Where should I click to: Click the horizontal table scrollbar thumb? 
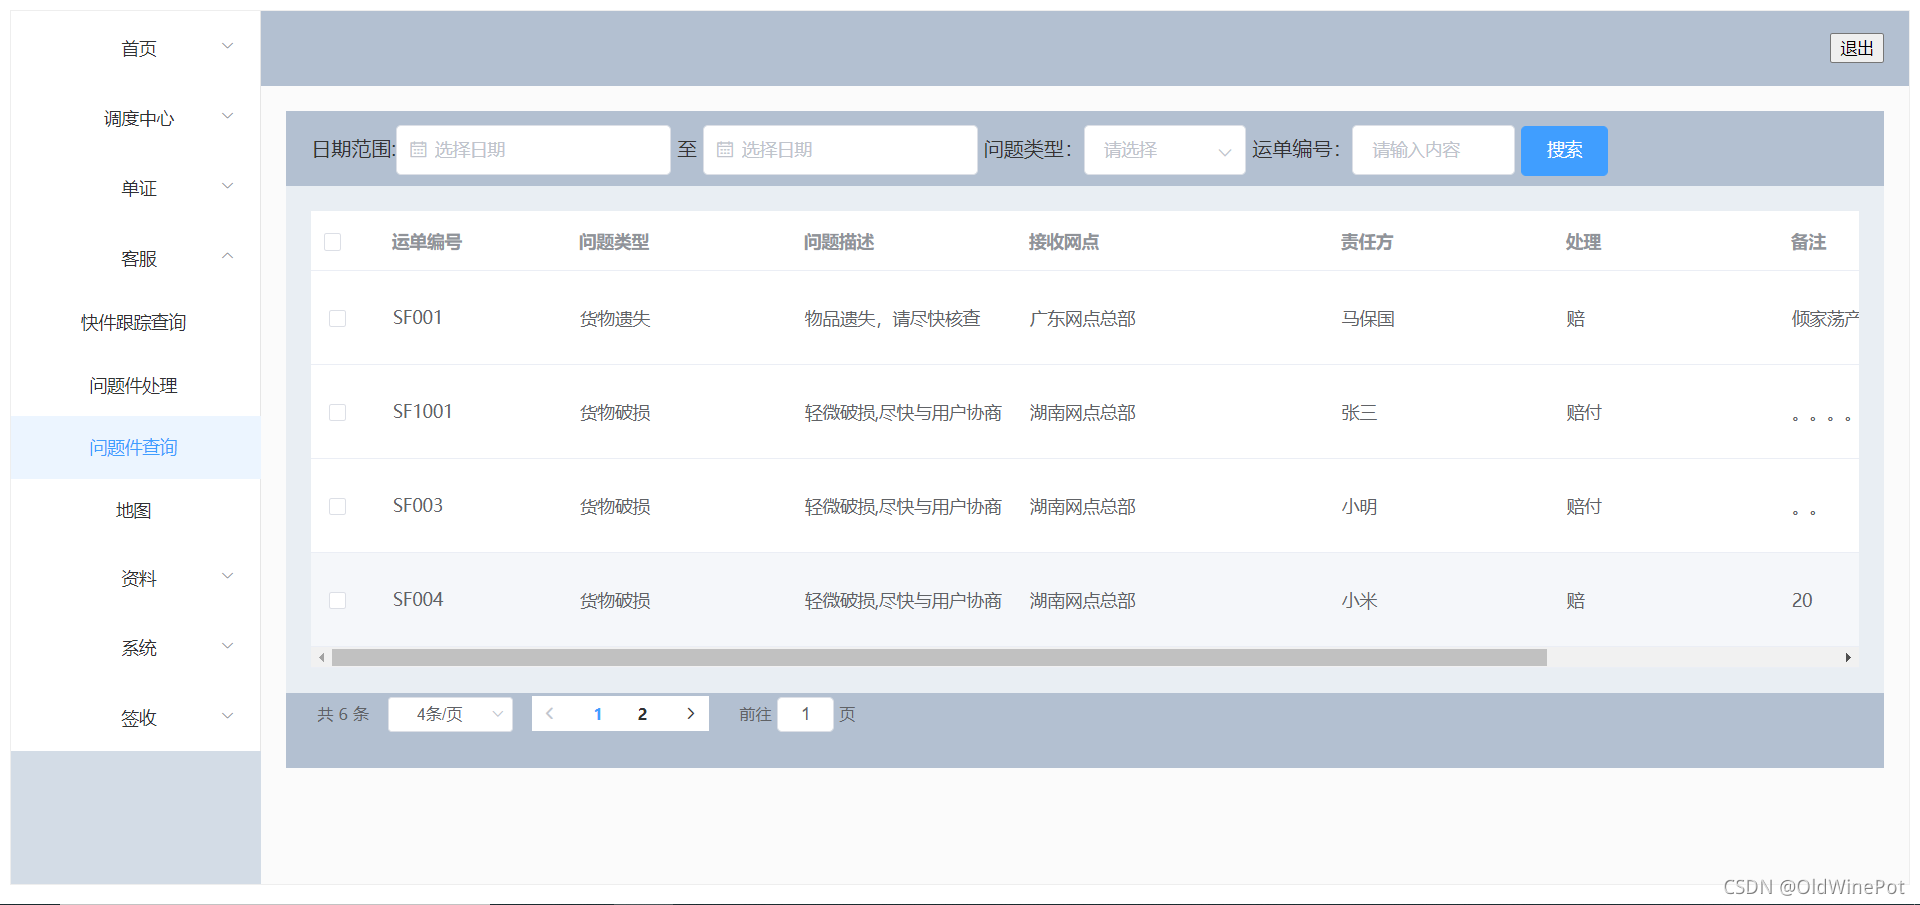tap(939, 657)
